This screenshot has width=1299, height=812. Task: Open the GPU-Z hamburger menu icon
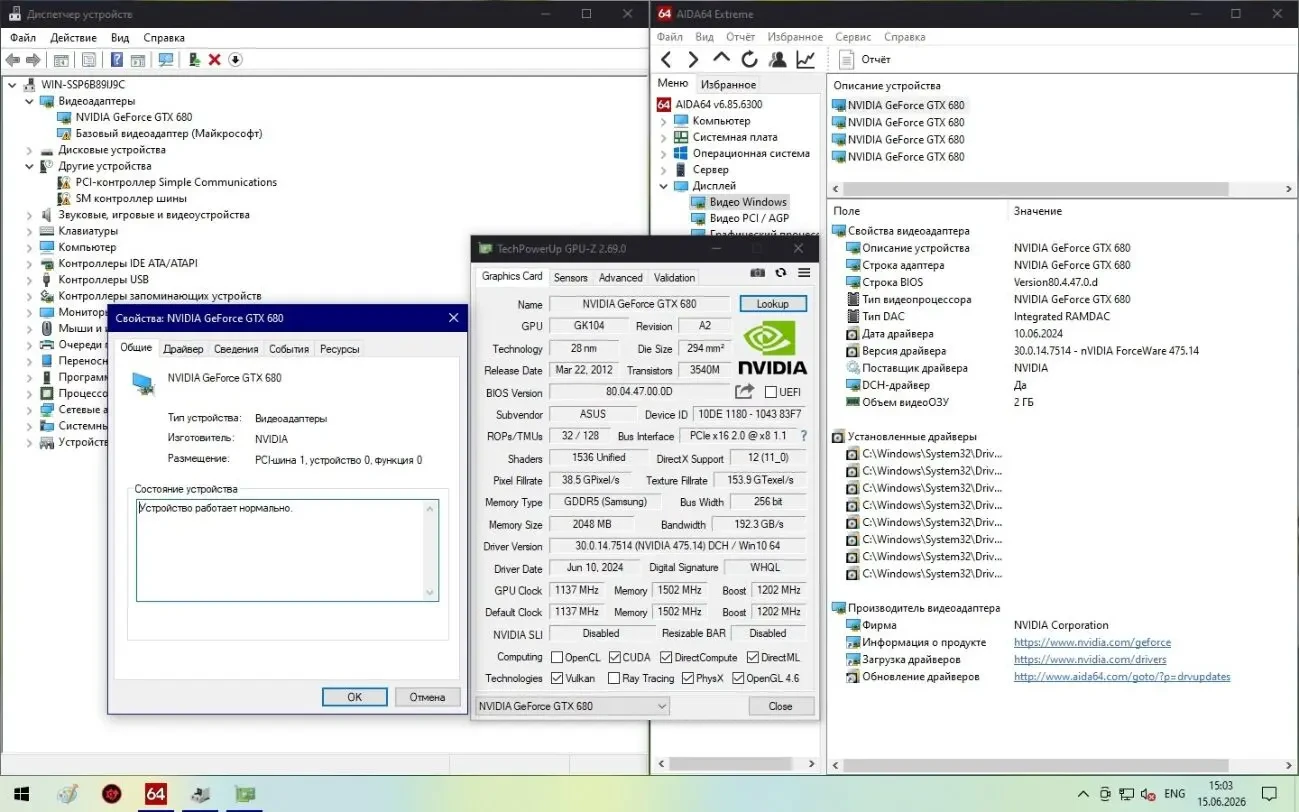pos(804,273)
